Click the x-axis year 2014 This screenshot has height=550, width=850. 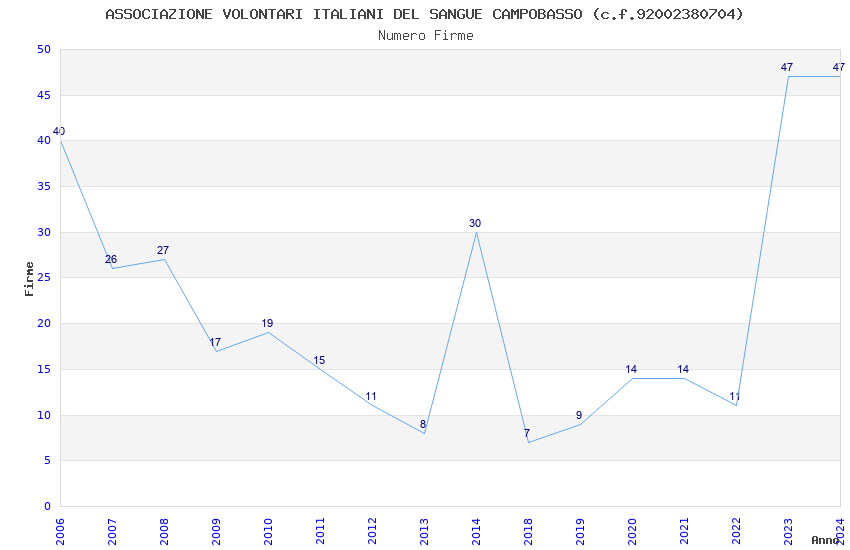[476, 531]
